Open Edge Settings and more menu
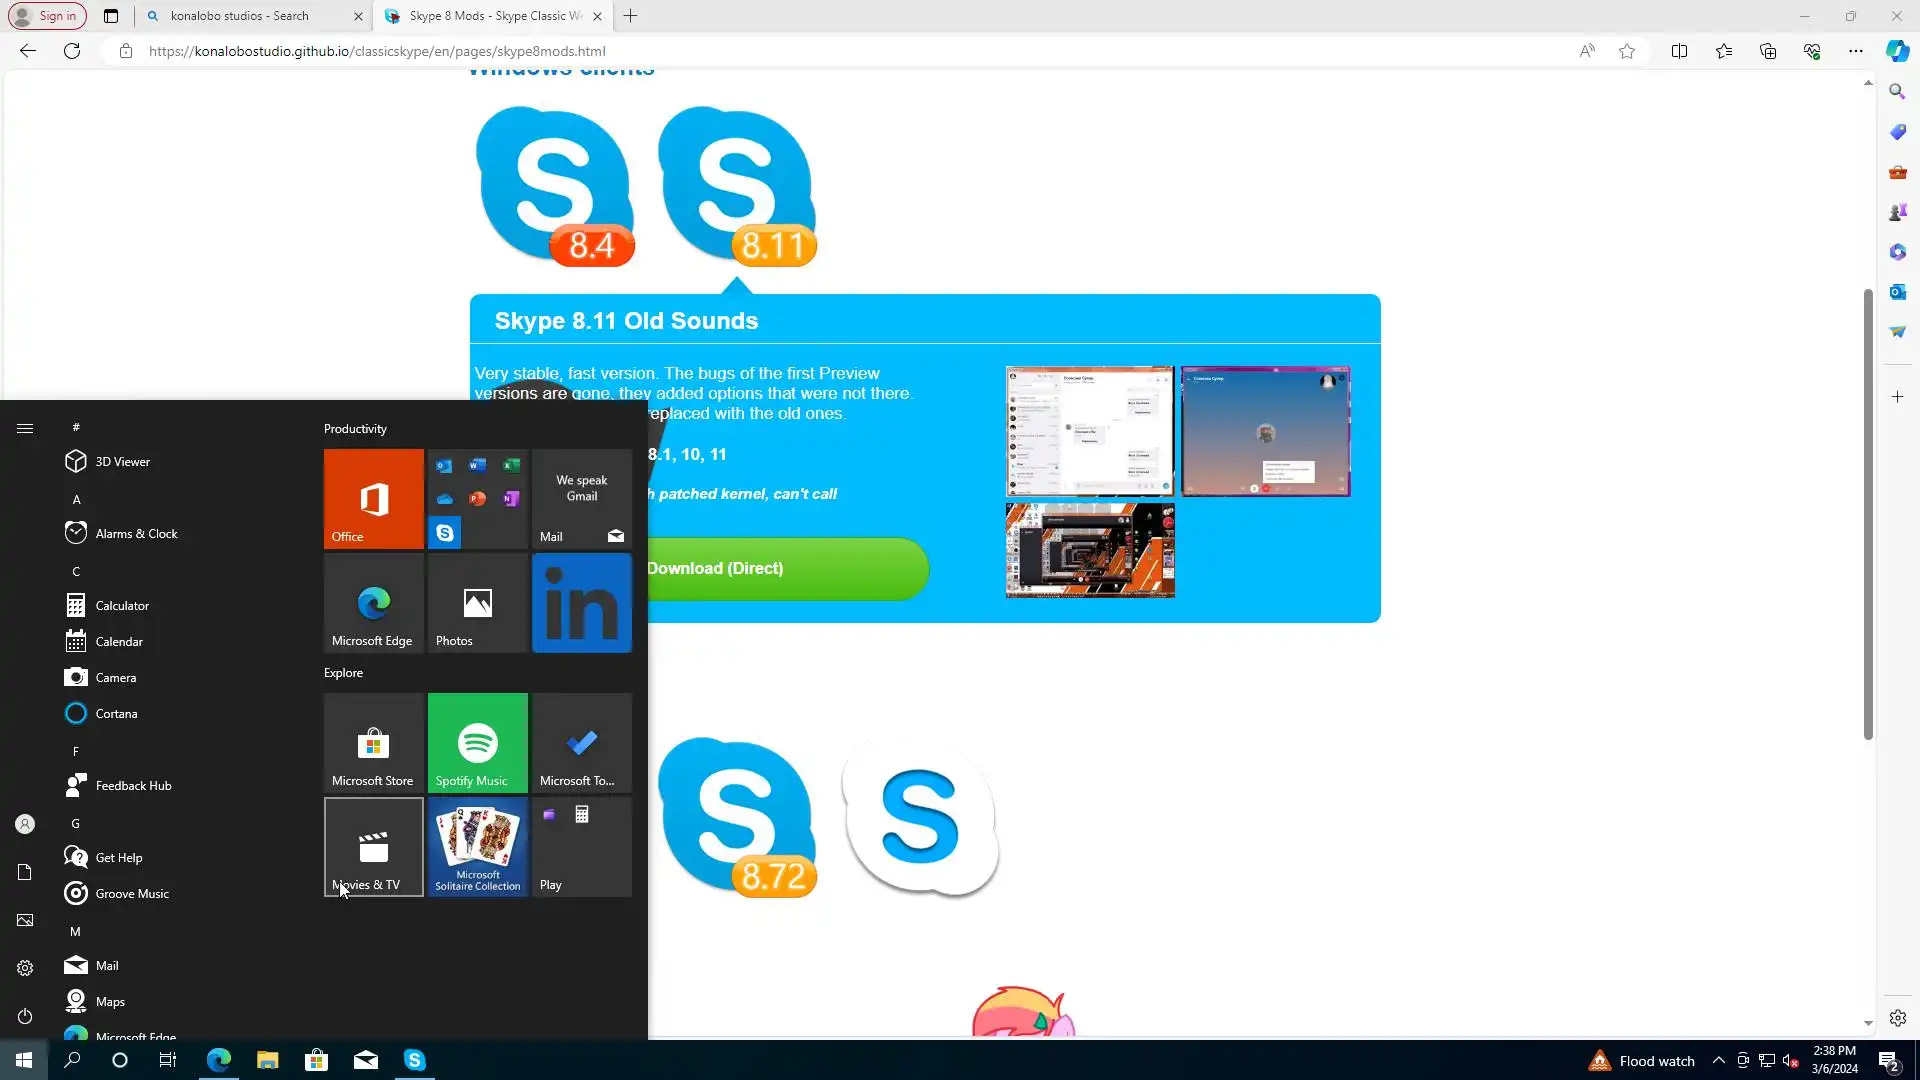The height and width of the screenshot is (1080, 1920). [x=1855, y=51]
